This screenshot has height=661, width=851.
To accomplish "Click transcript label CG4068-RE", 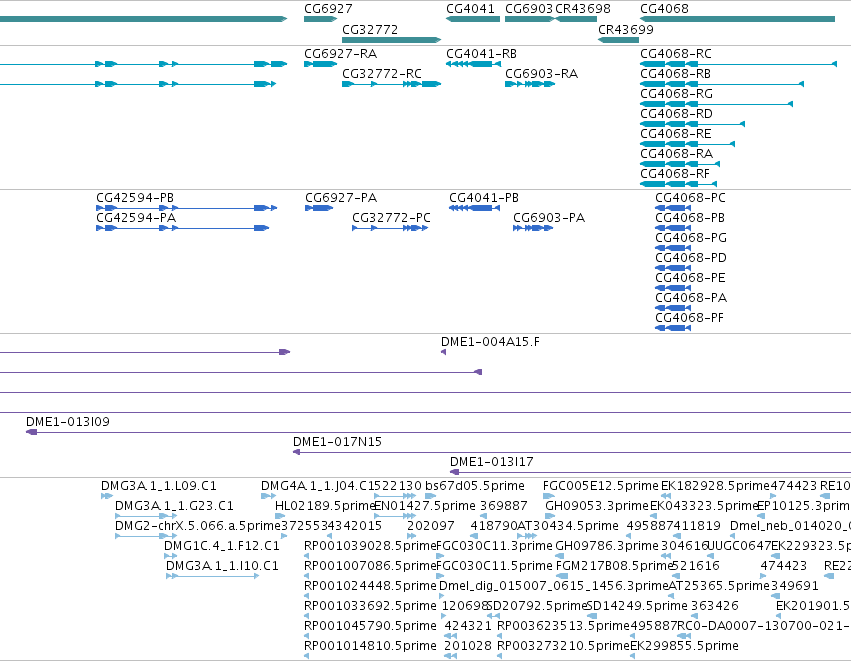I will (x=676, y=134).
